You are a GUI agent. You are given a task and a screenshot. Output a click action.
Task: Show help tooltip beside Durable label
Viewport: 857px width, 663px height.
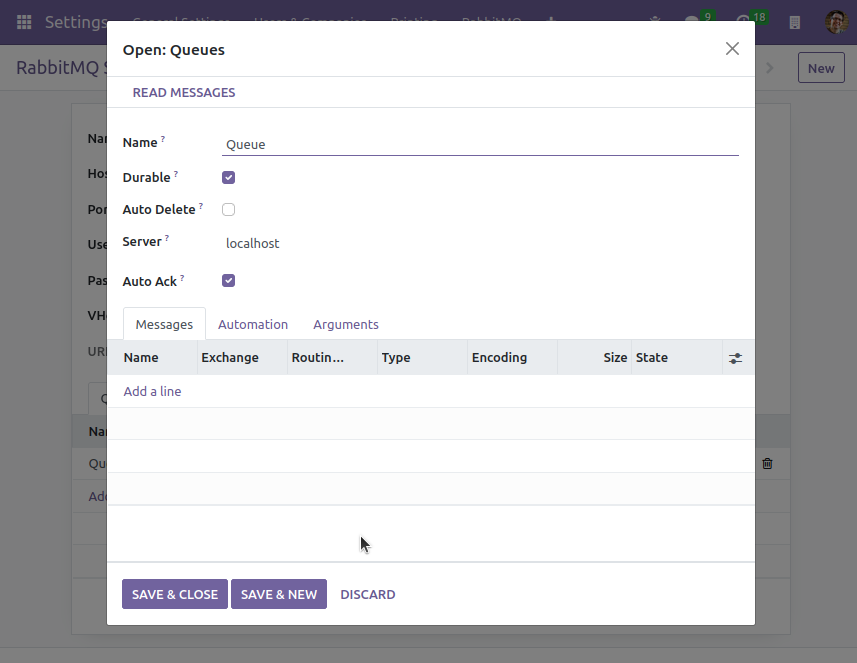pos(175,174)
